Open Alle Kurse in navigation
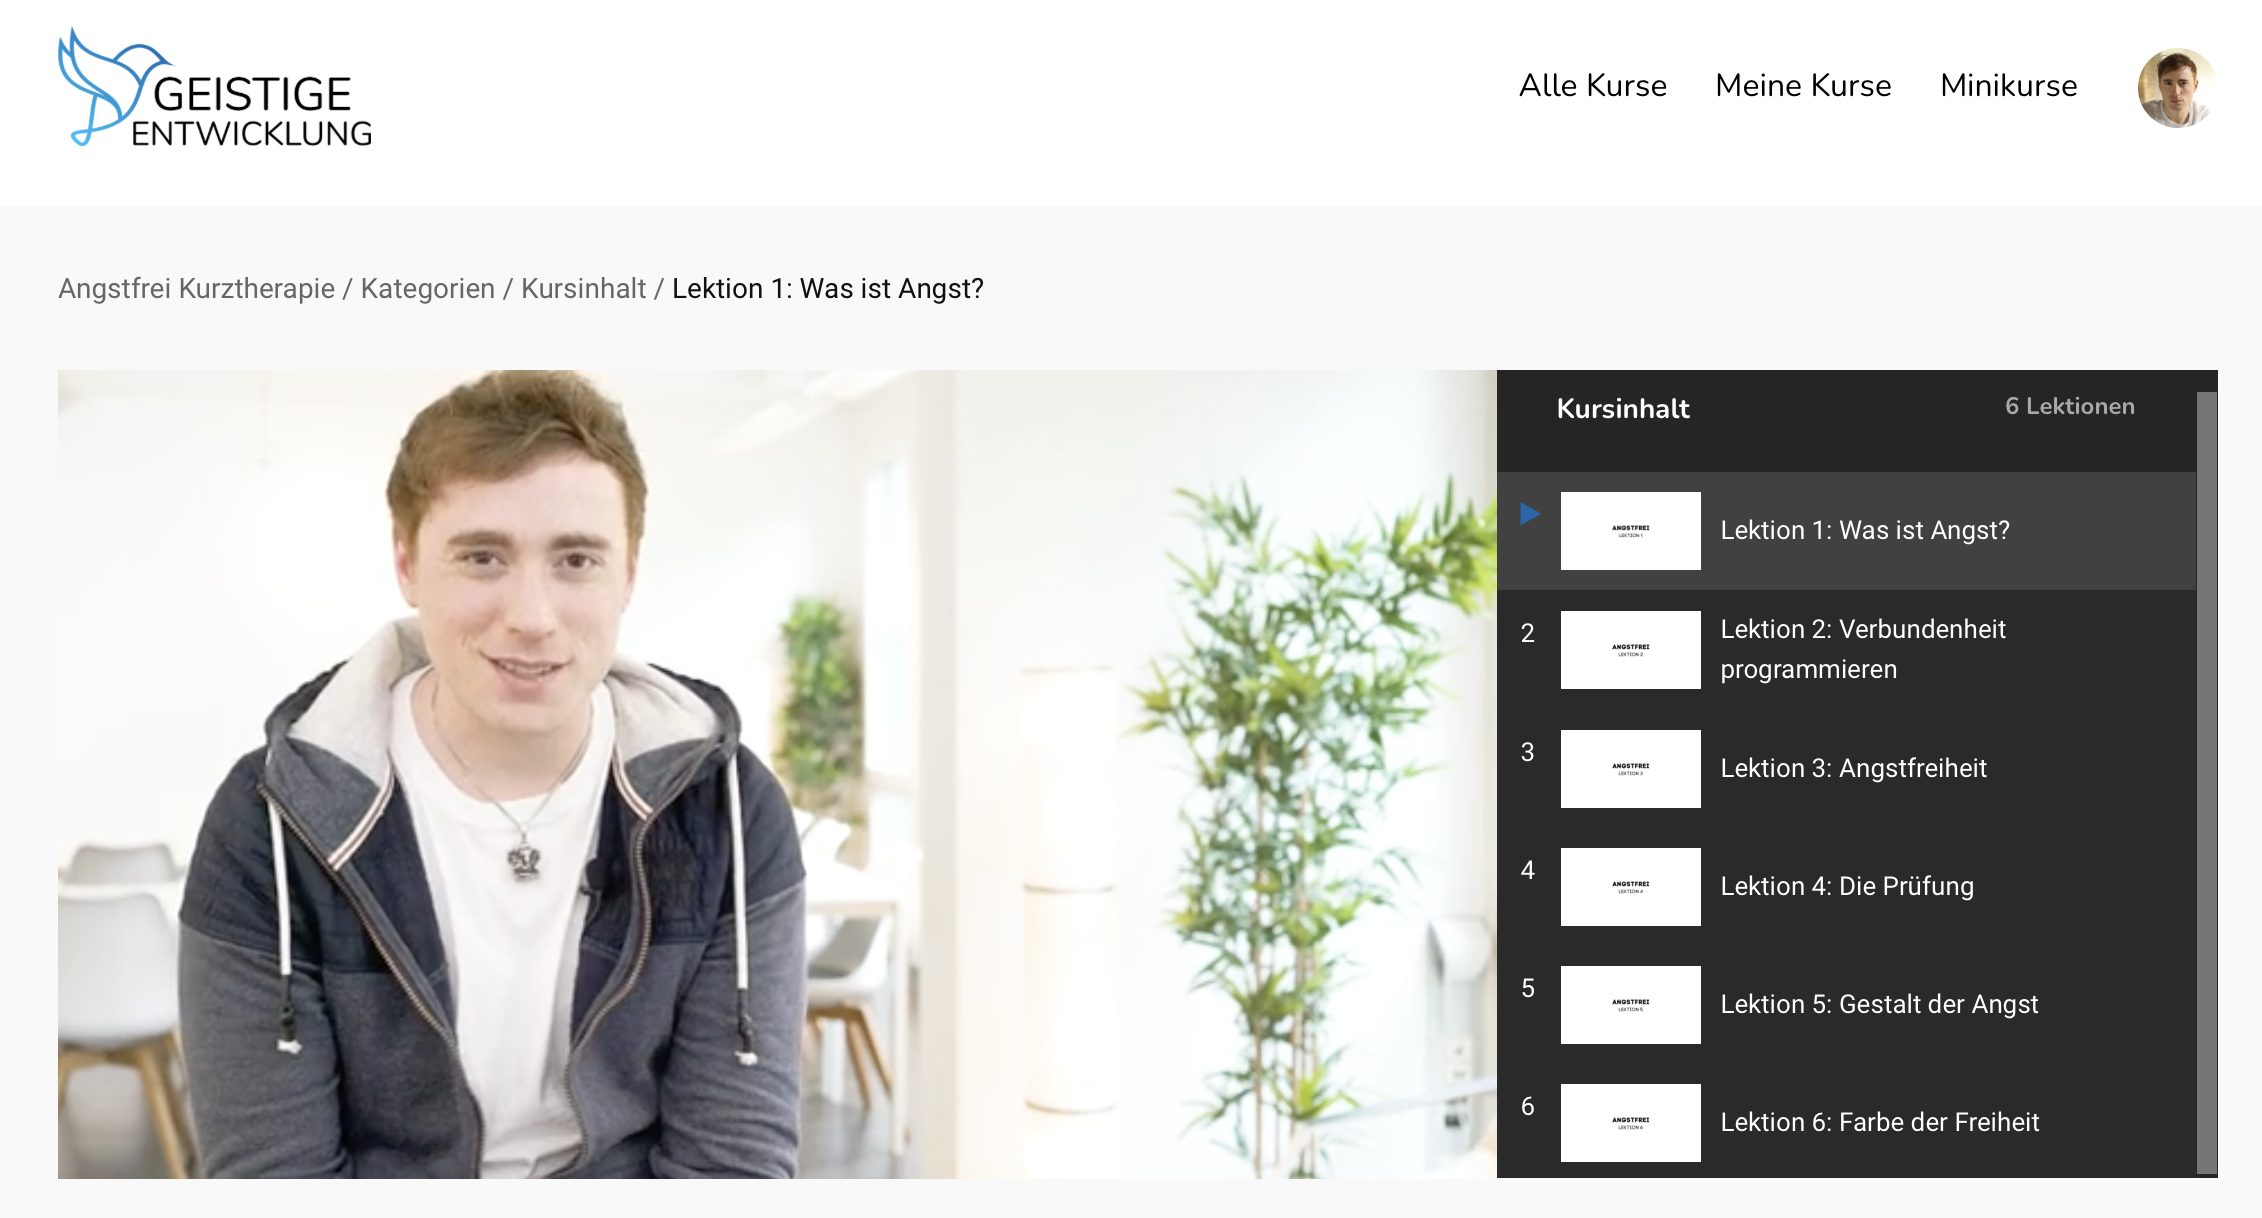 (1592, 86)
